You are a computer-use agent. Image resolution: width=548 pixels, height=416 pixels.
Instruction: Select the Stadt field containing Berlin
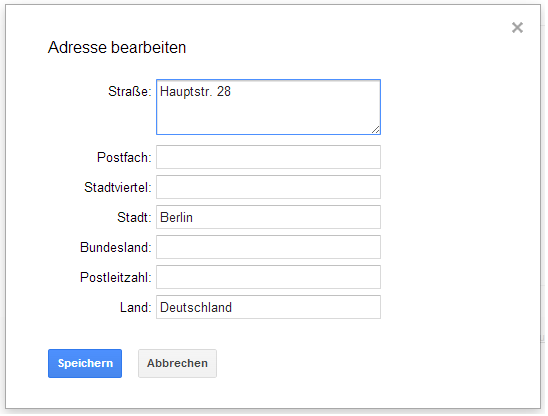268,217
